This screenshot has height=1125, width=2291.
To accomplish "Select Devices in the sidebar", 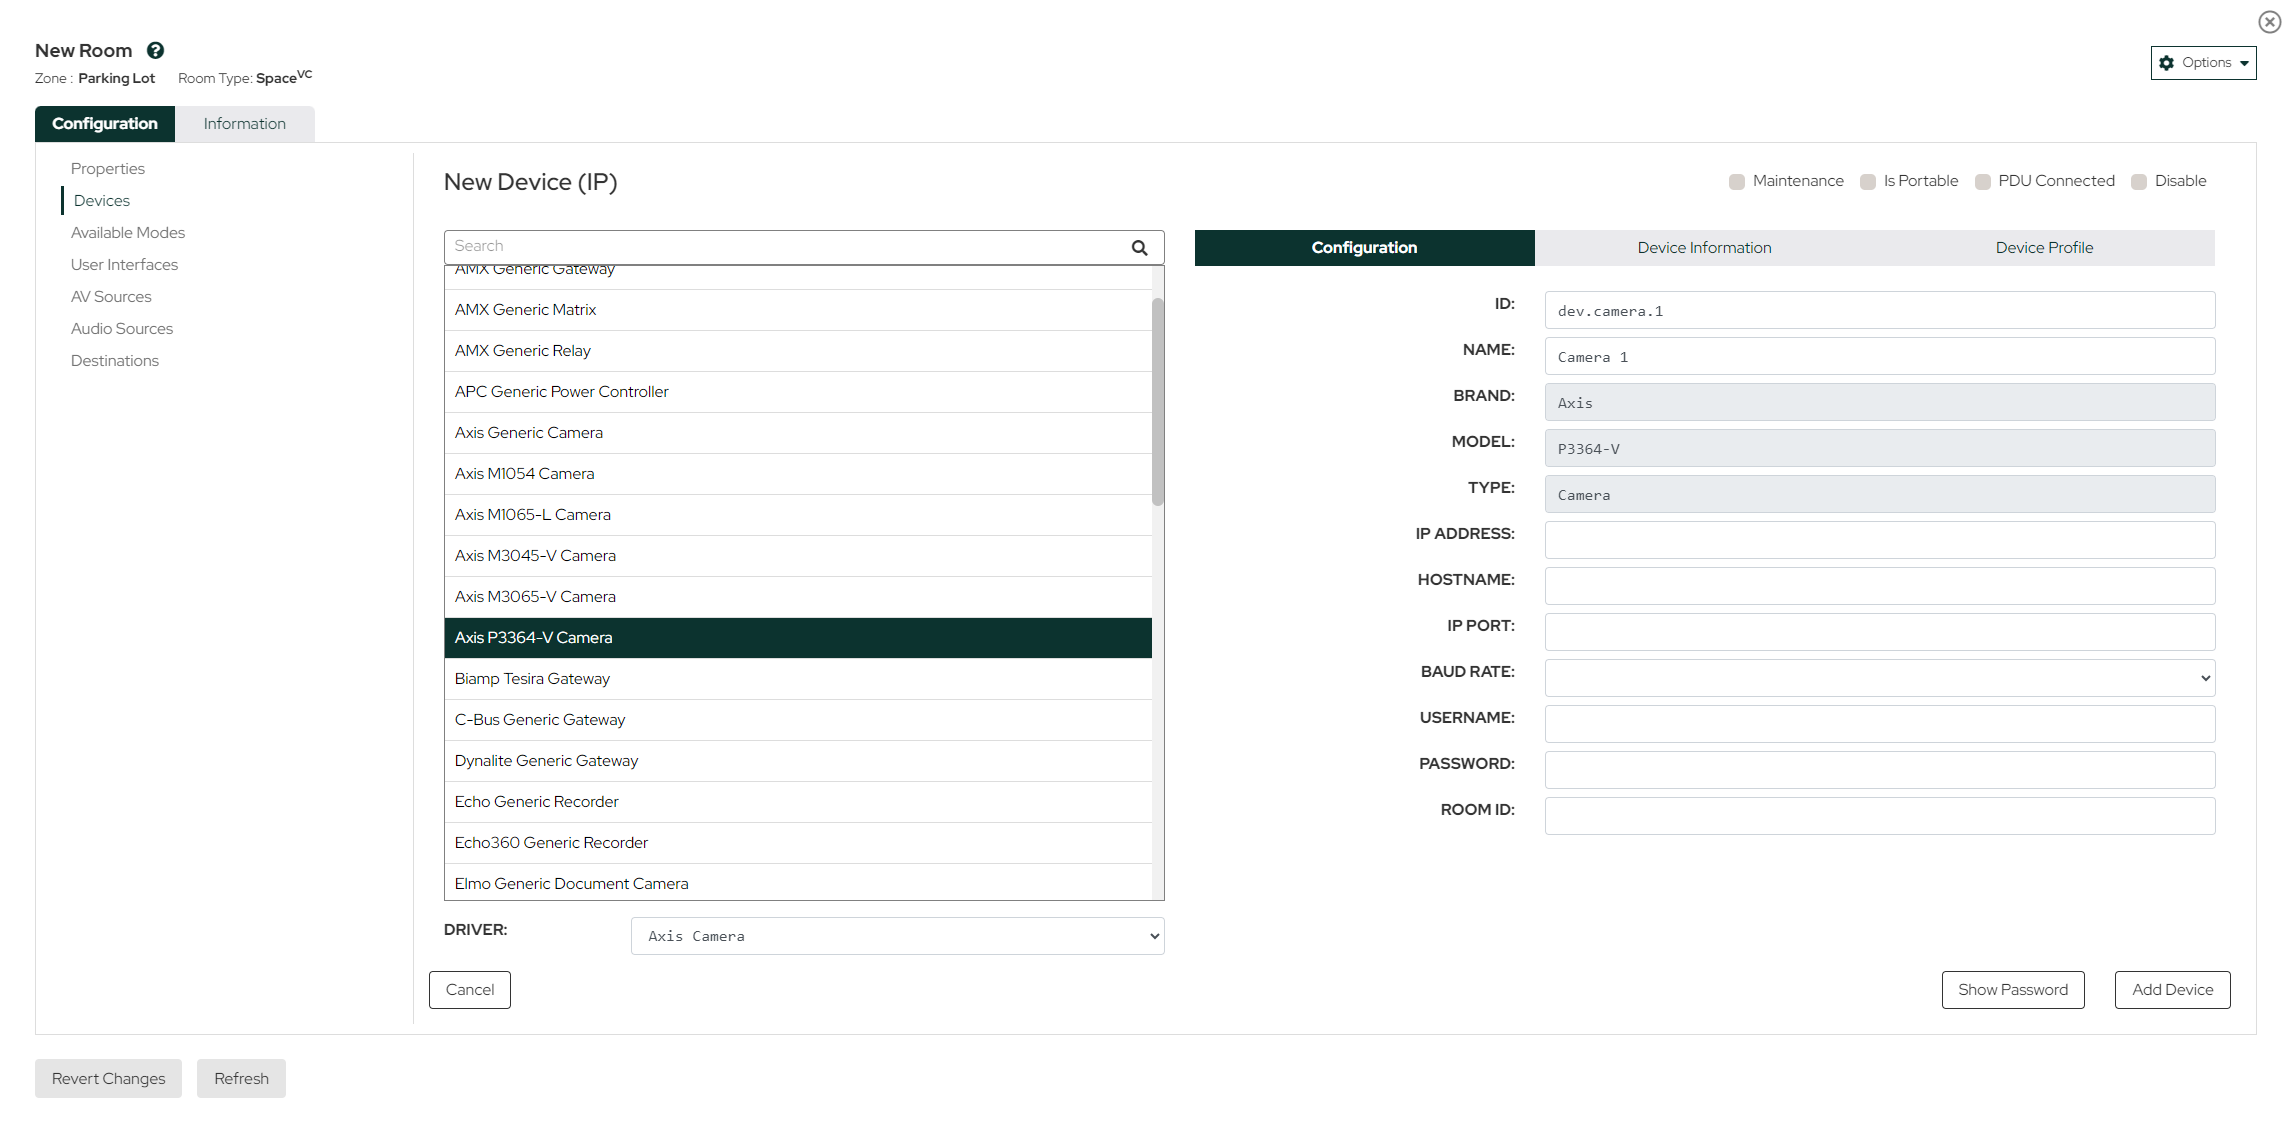I will pos(102,201).
